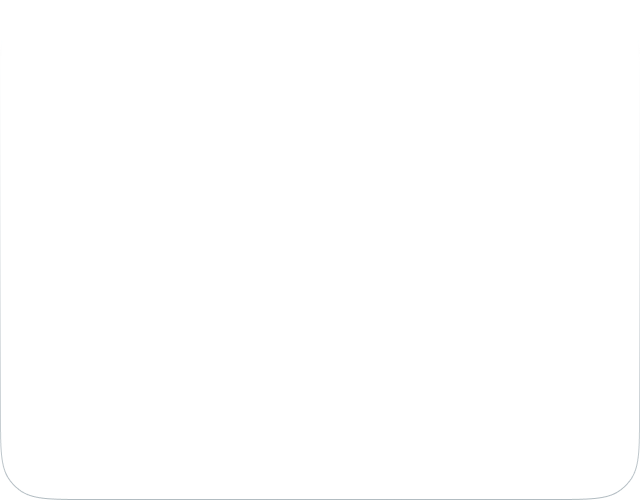Click the empty white panel center

320,249
